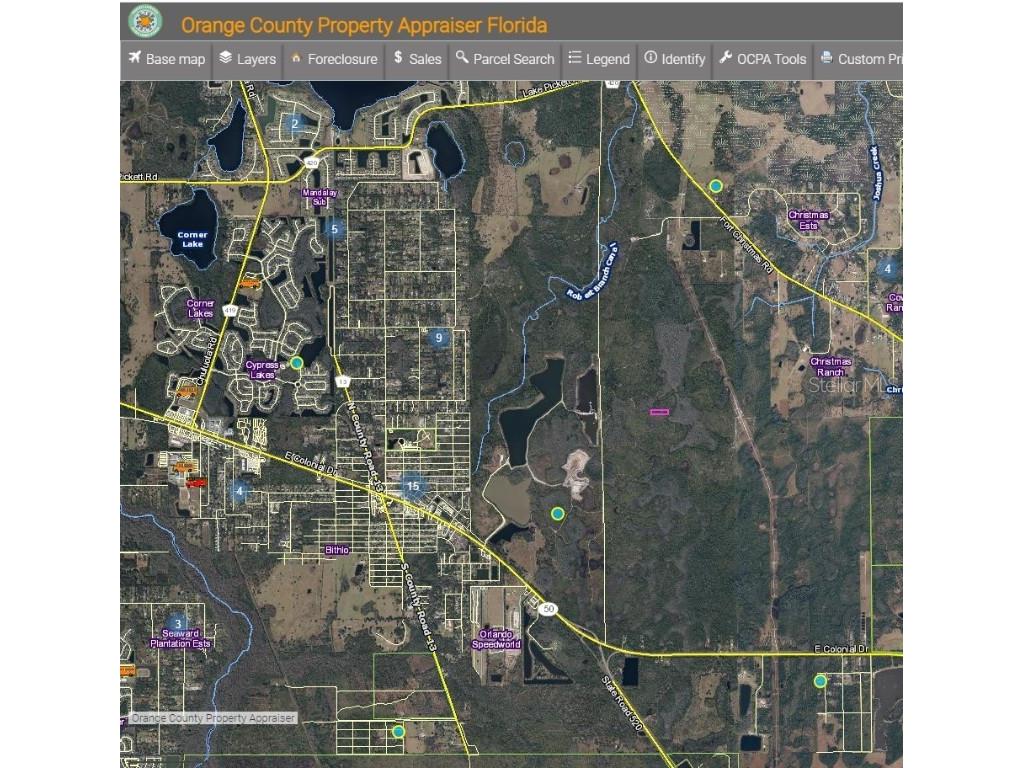
Task: Open the Layers panel icon
Action: [x=226, y=59]
